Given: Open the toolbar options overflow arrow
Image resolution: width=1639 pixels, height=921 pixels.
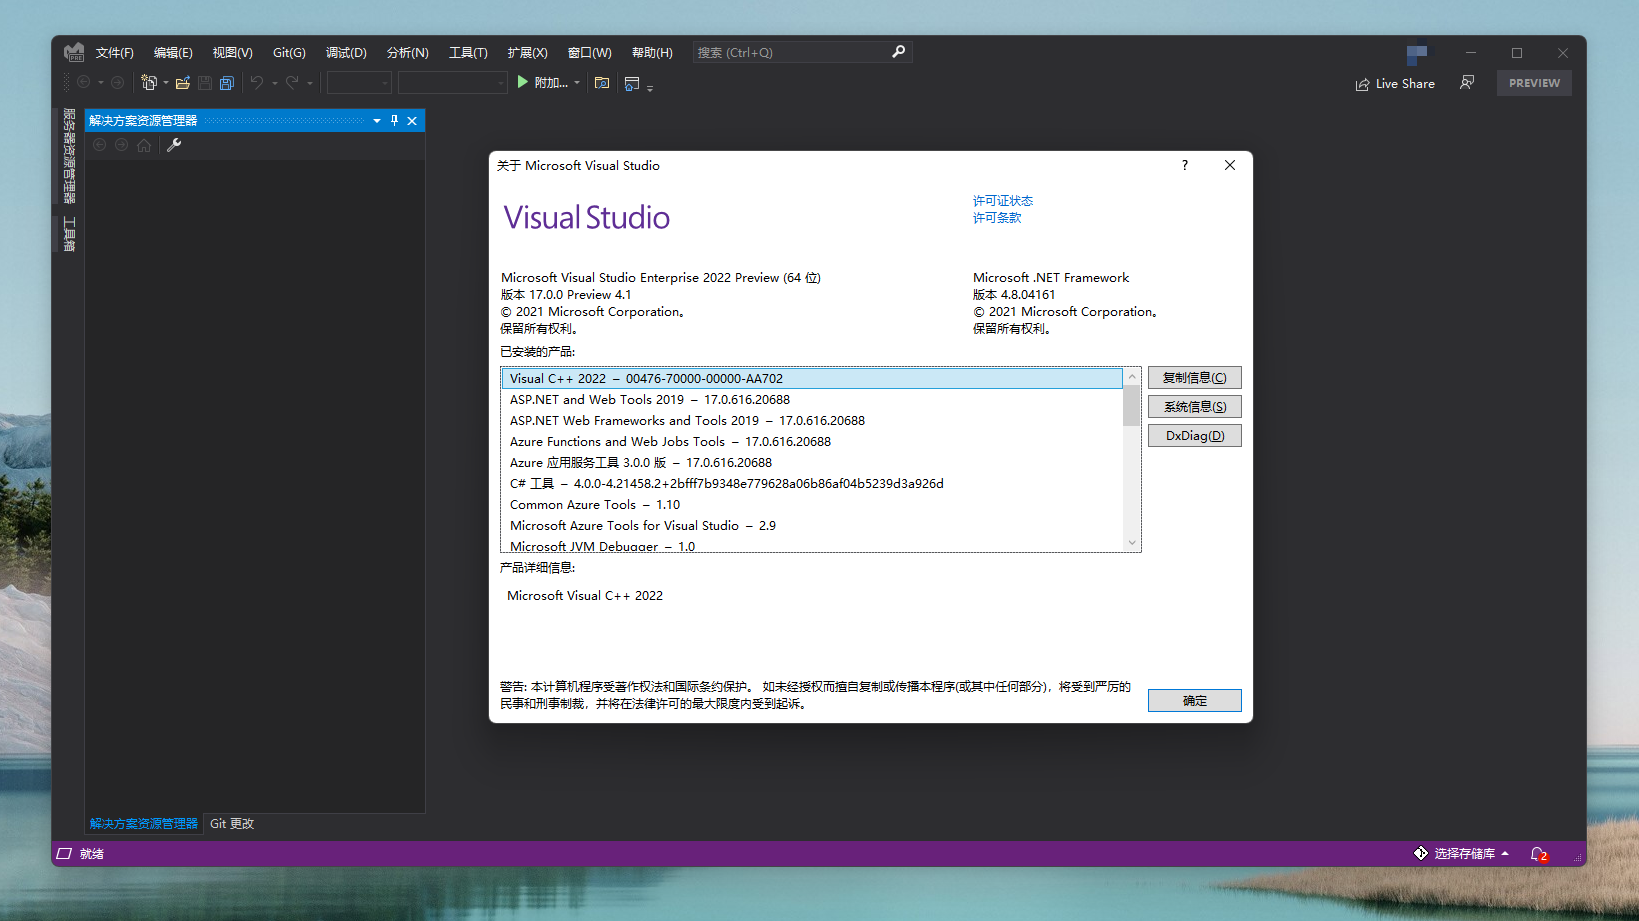Looking at the screenshot, I should (650, 88).
